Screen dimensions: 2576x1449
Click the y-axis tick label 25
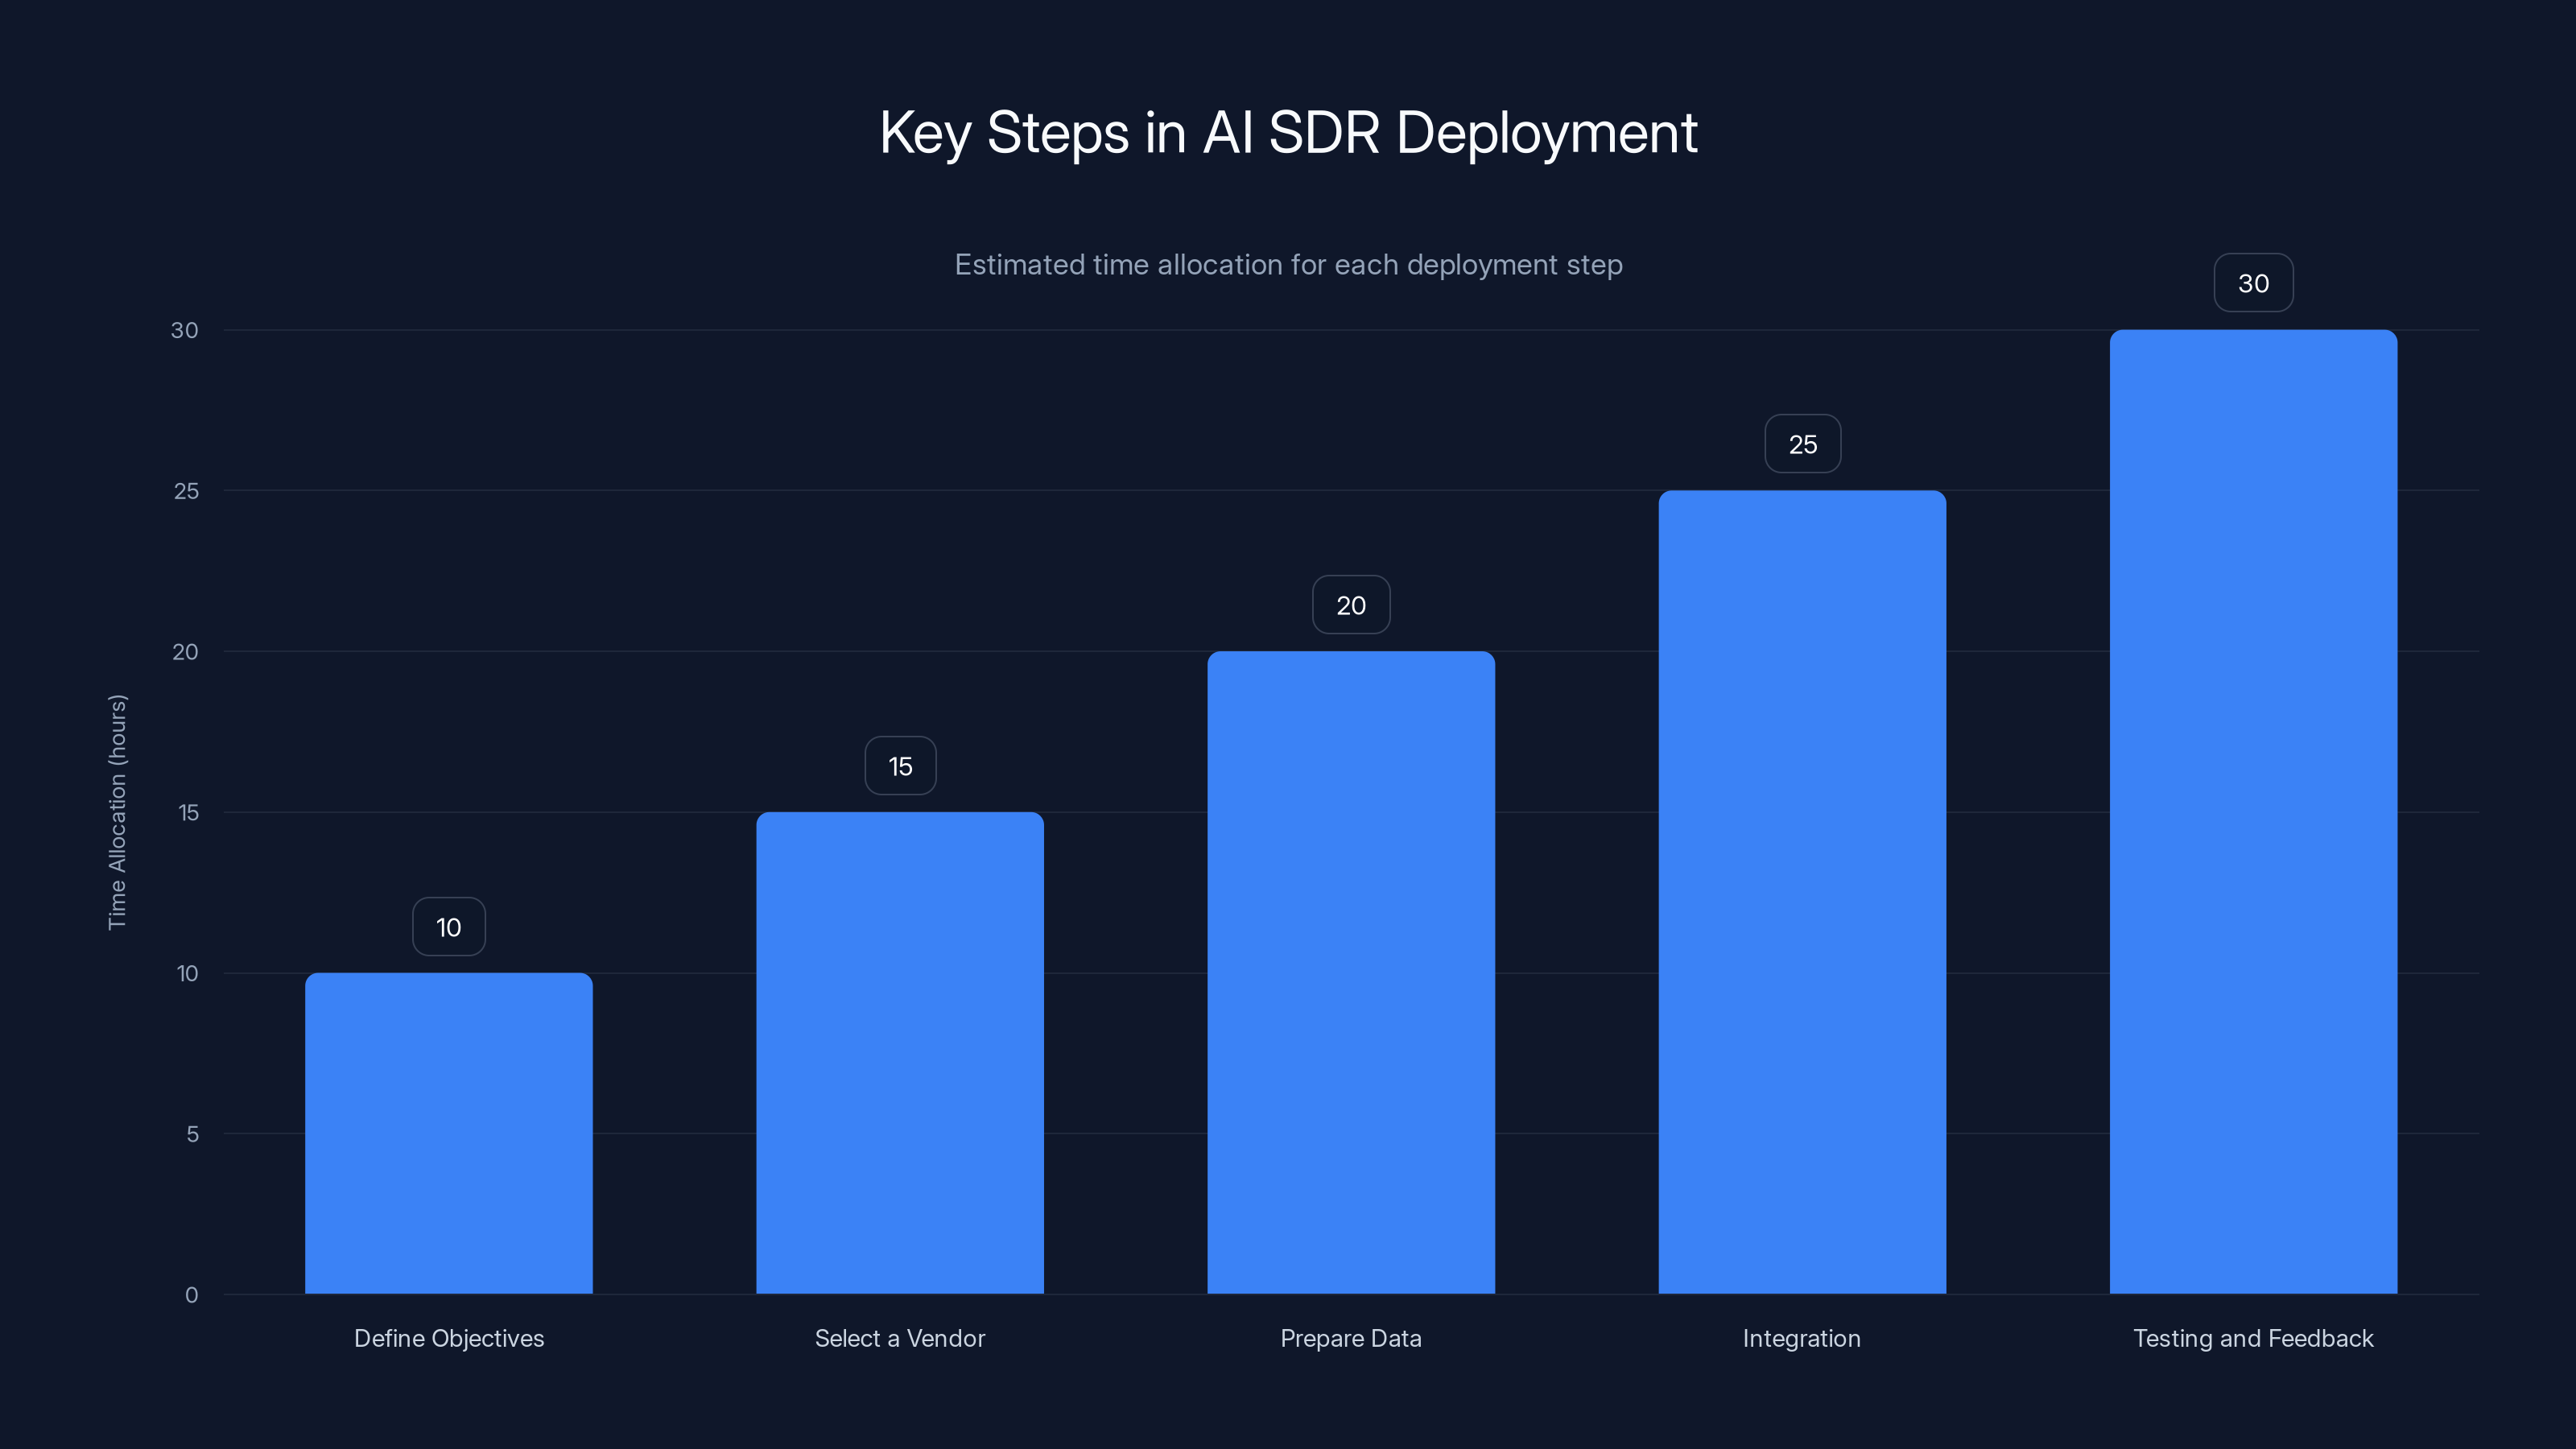click(187, 491)
